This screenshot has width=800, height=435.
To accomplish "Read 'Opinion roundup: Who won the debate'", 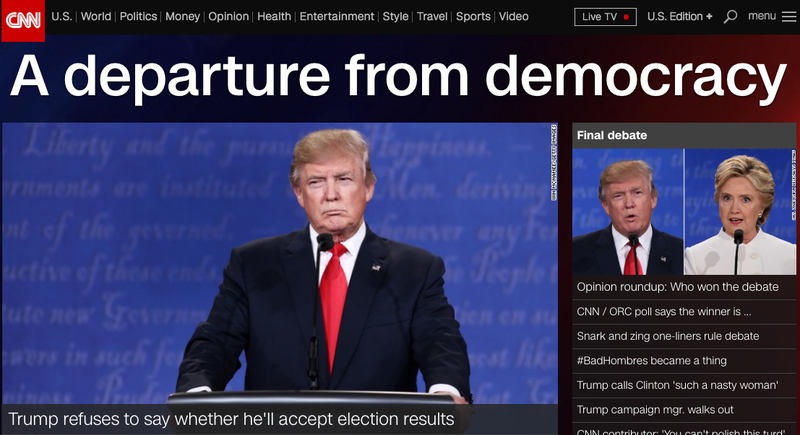I will [x=678, y=287].
